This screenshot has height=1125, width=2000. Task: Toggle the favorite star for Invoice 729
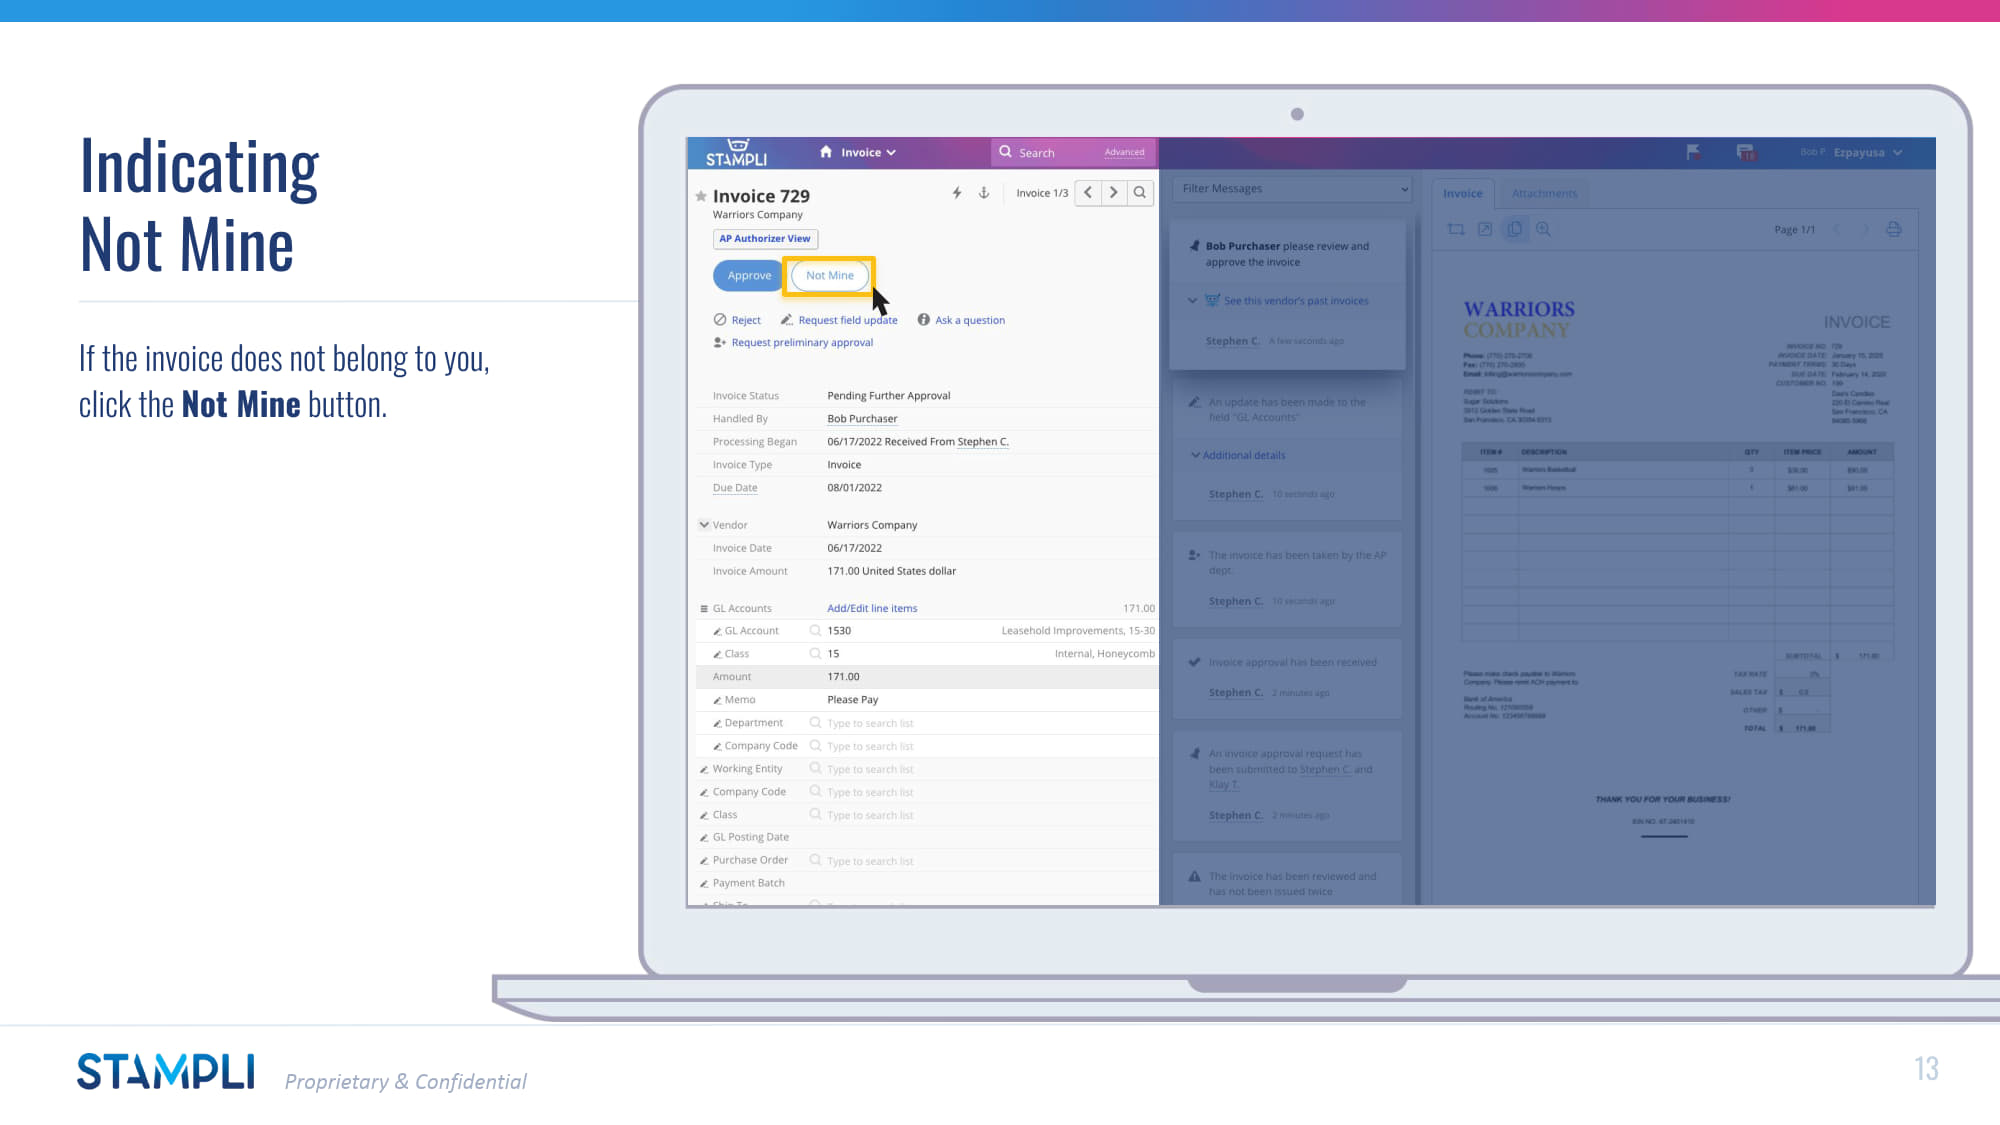[701, 196]
